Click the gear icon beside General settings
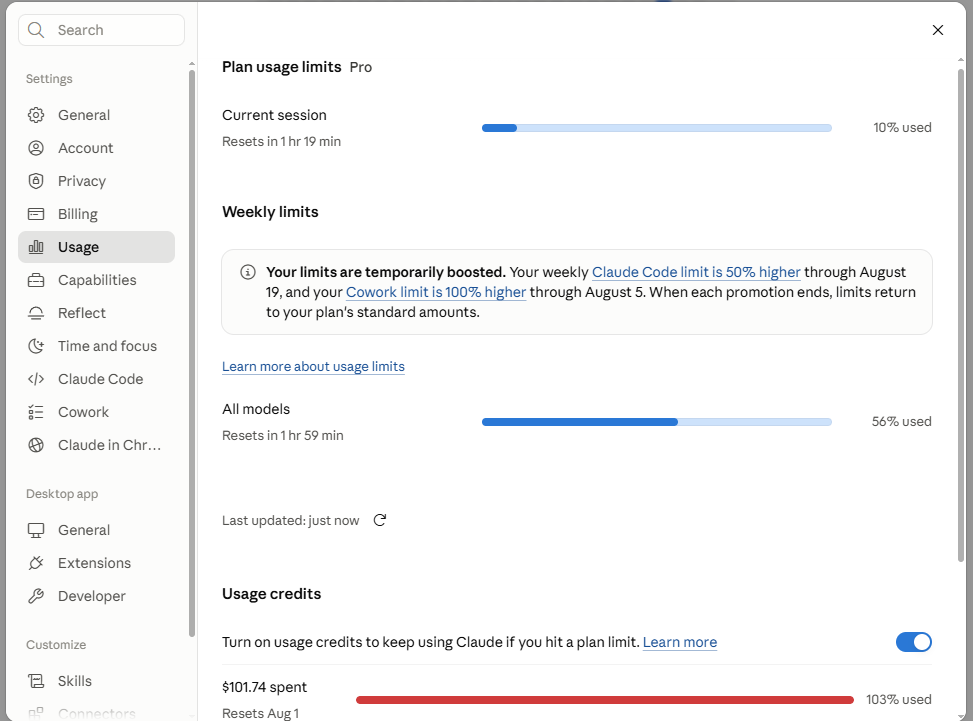The width and height of the screenshot is (973, 721). click(36, 115)
